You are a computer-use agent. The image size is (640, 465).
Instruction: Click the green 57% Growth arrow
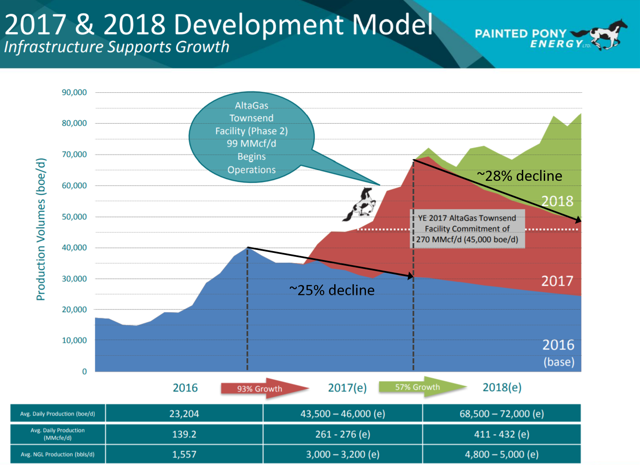[422, 387]
